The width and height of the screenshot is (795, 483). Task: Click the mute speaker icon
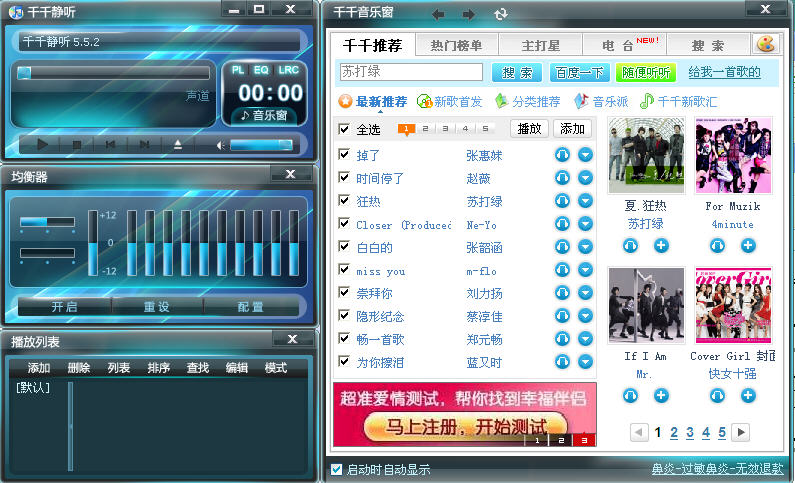220,145
